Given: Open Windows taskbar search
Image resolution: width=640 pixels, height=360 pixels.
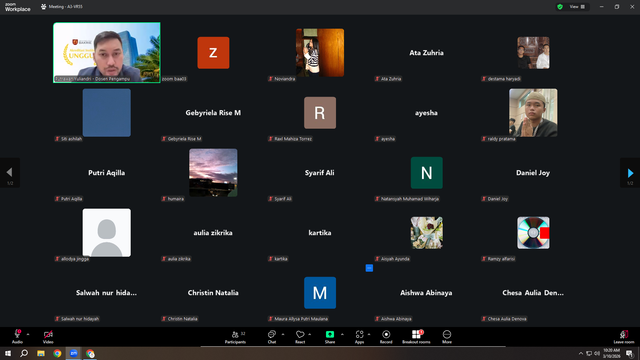Looking at the screenshot, I should point(24,353).
